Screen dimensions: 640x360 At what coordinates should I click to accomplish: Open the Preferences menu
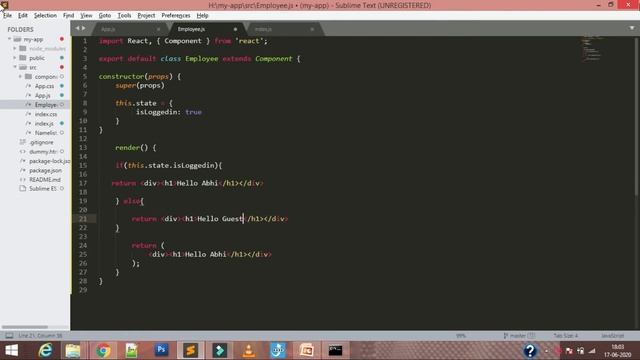(x=176, y=16)
